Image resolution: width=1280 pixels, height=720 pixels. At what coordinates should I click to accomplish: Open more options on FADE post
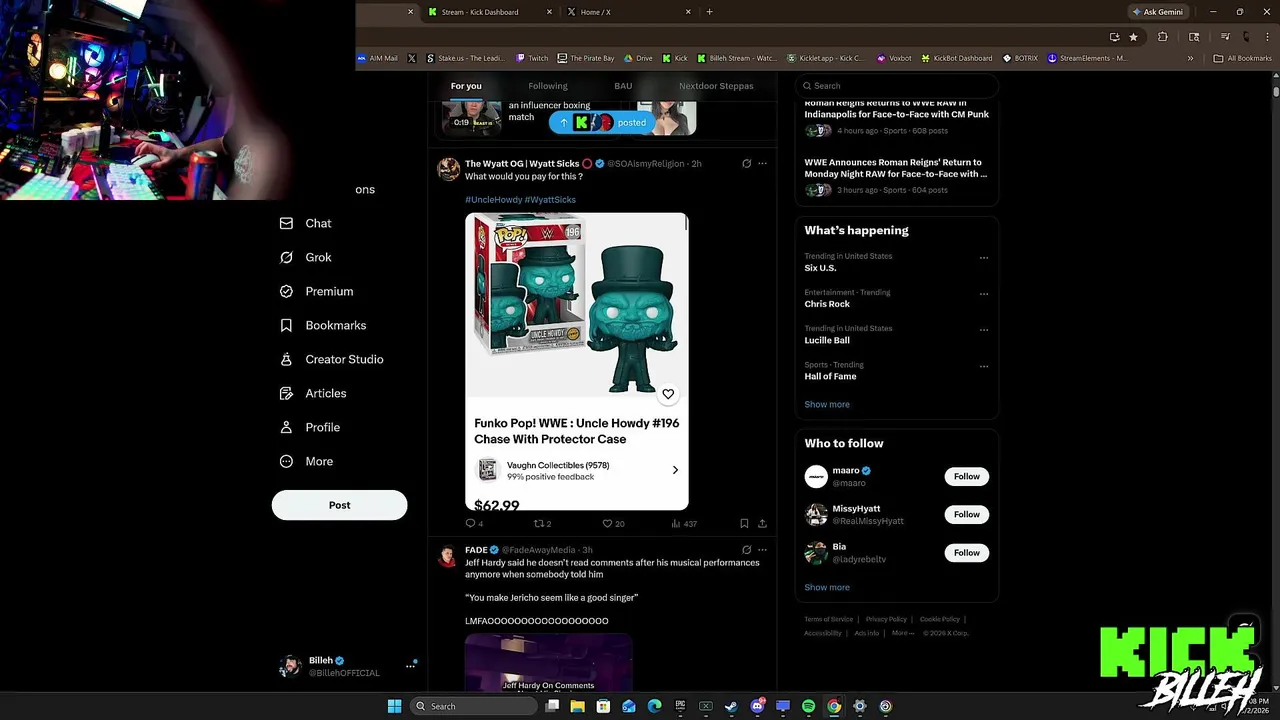[762, 549]
